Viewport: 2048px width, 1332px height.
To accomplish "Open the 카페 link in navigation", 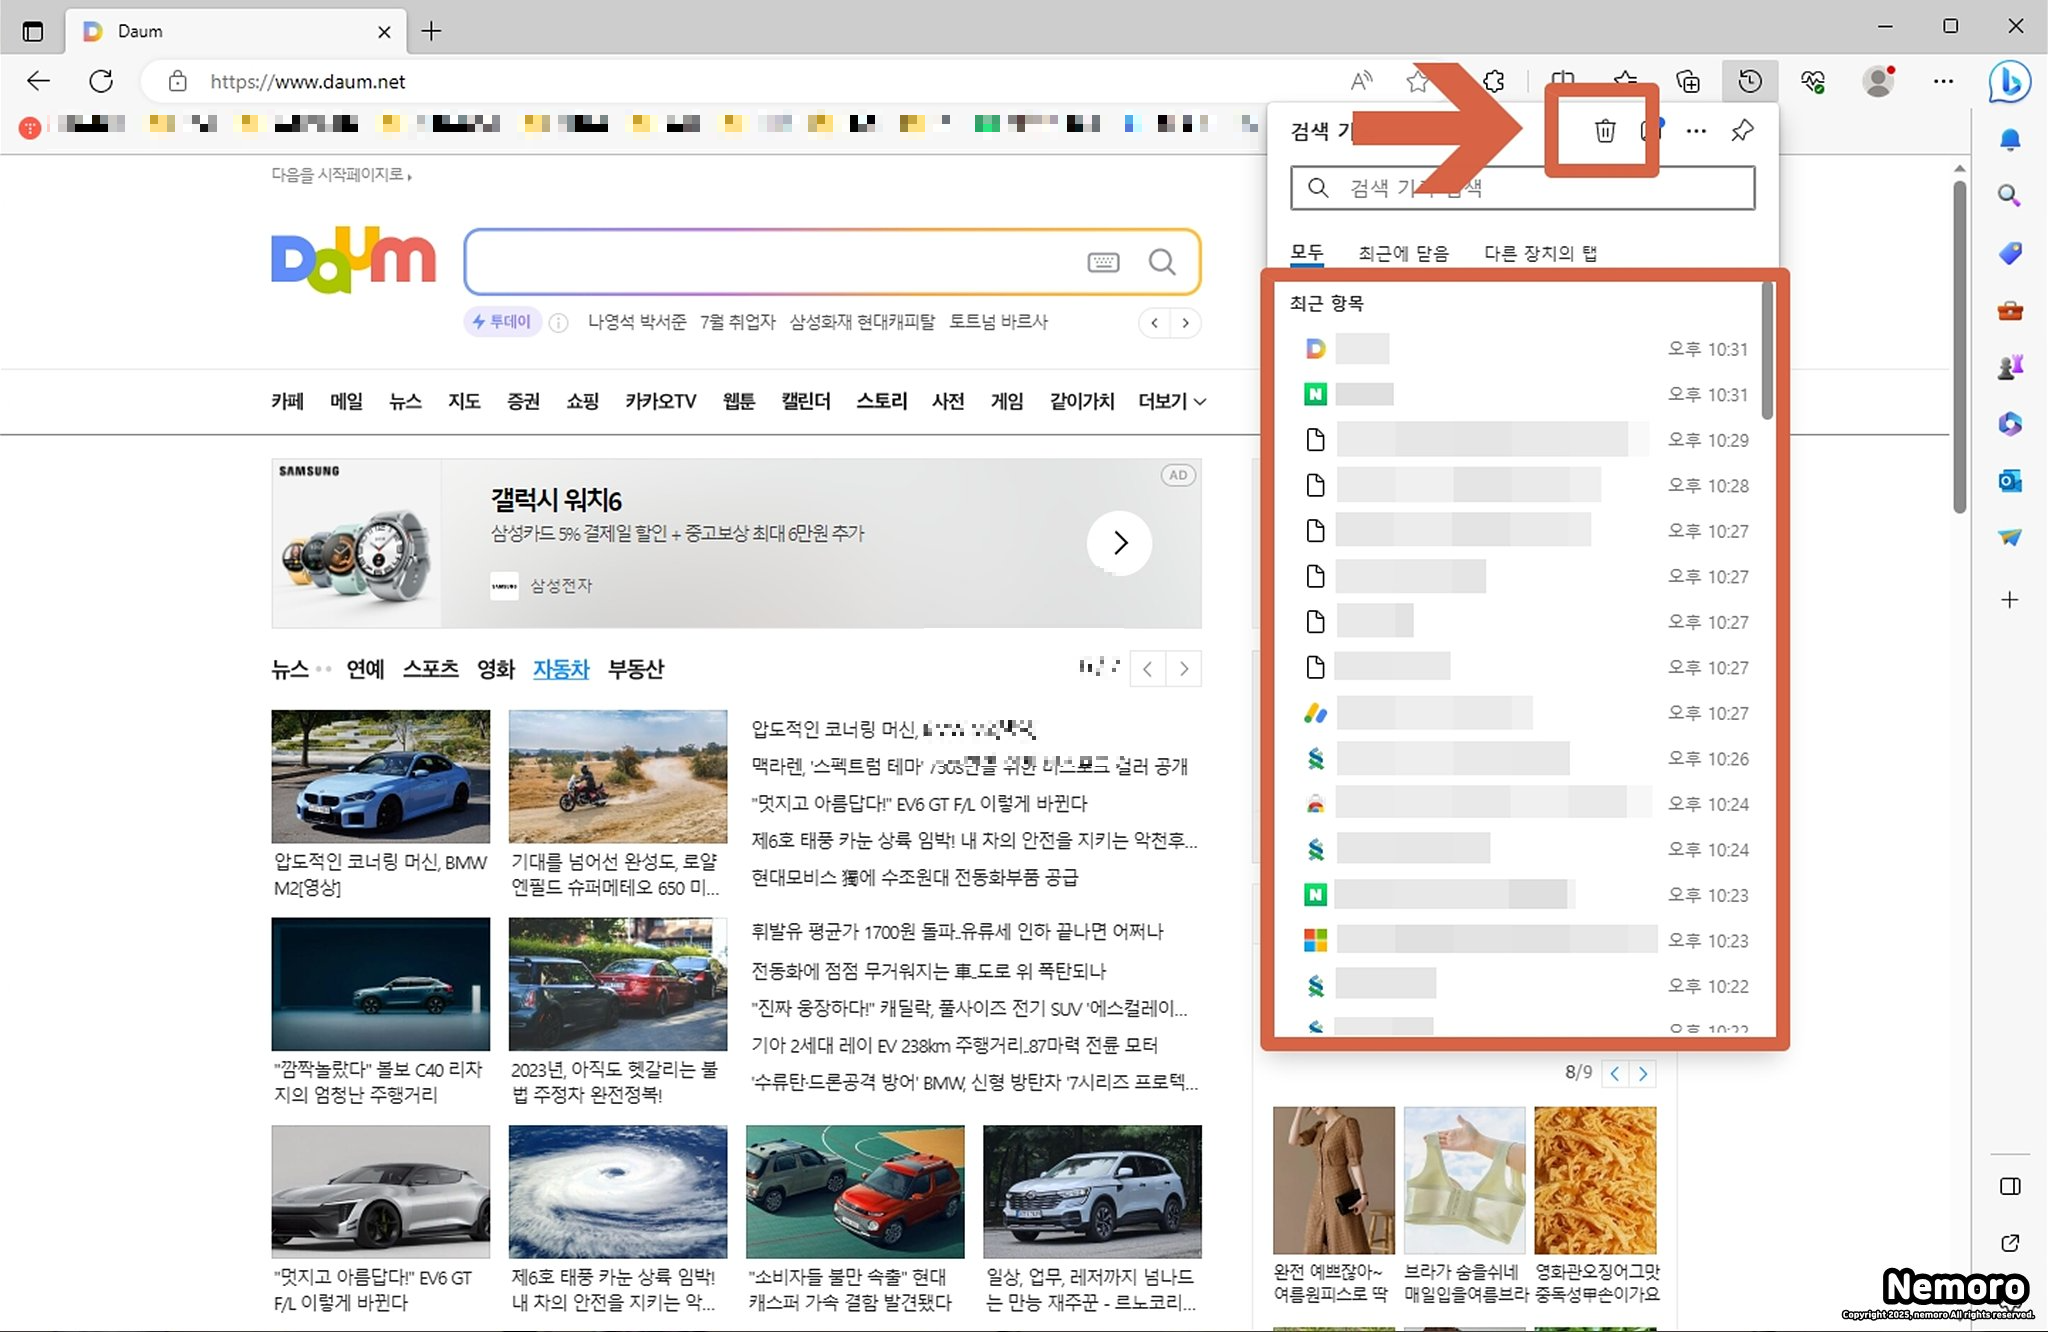I will 287,401.
